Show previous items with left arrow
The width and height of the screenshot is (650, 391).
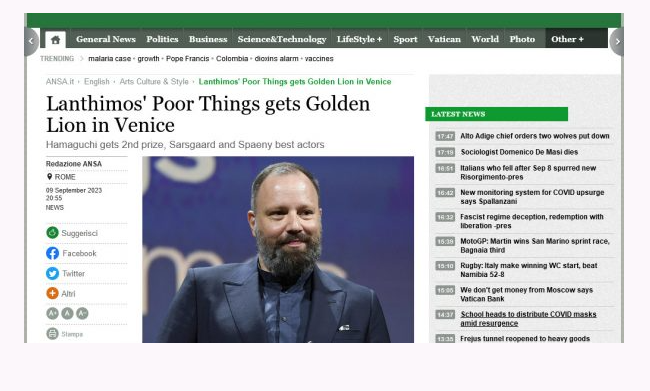[31, 41]
